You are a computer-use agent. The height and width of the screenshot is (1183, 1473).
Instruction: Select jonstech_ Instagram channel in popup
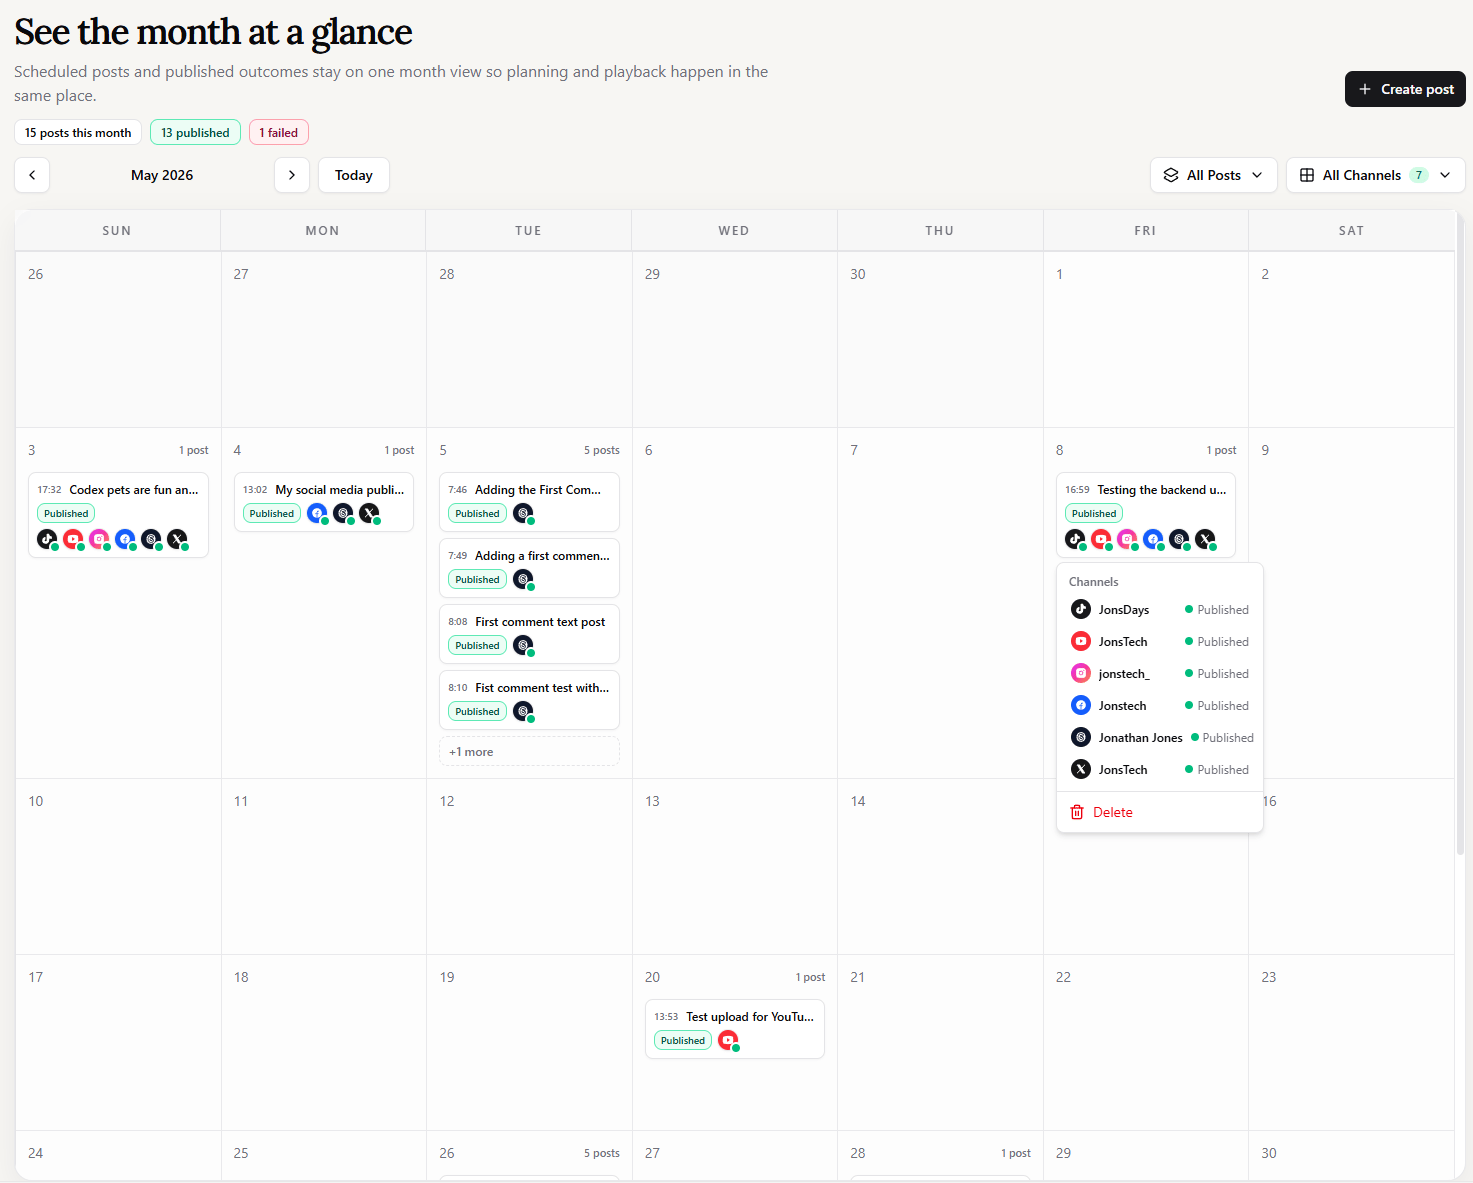pos(1160,673)
